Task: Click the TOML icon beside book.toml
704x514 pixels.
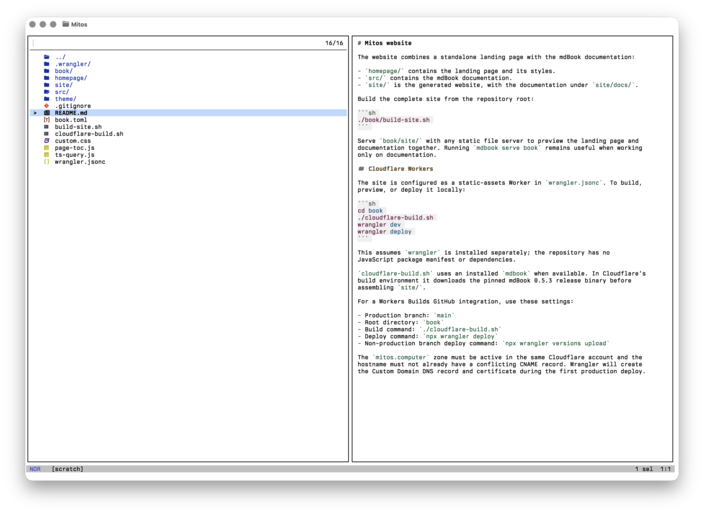Action: pos(47,120)
